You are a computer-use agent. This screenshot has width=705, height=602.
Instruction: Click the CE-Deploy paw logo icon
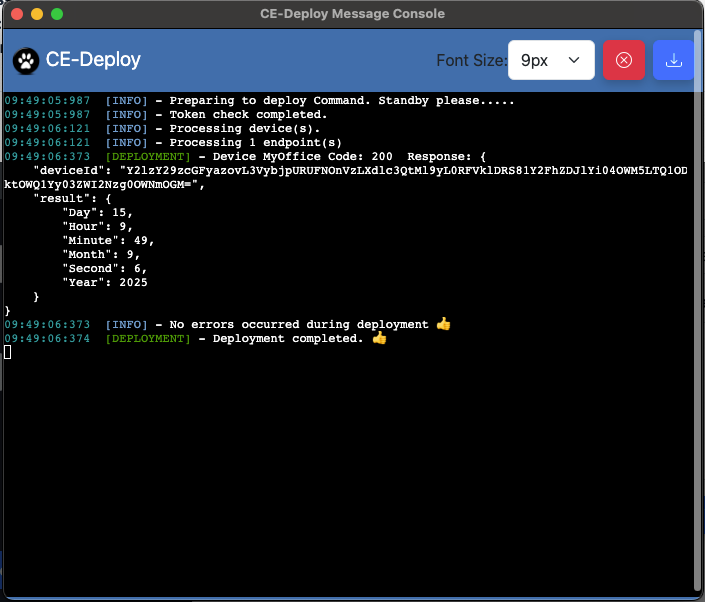click(x=26, y=60)
